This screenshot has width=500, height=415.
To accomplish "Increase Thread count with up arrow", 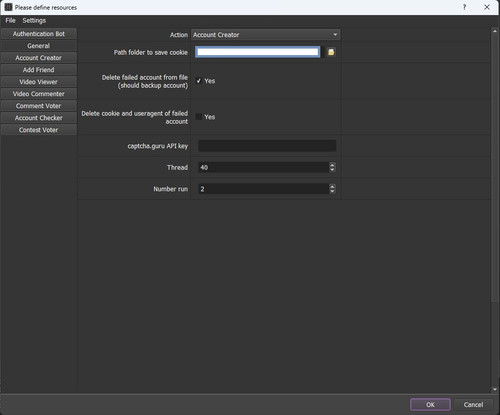I will pos(332,165).
